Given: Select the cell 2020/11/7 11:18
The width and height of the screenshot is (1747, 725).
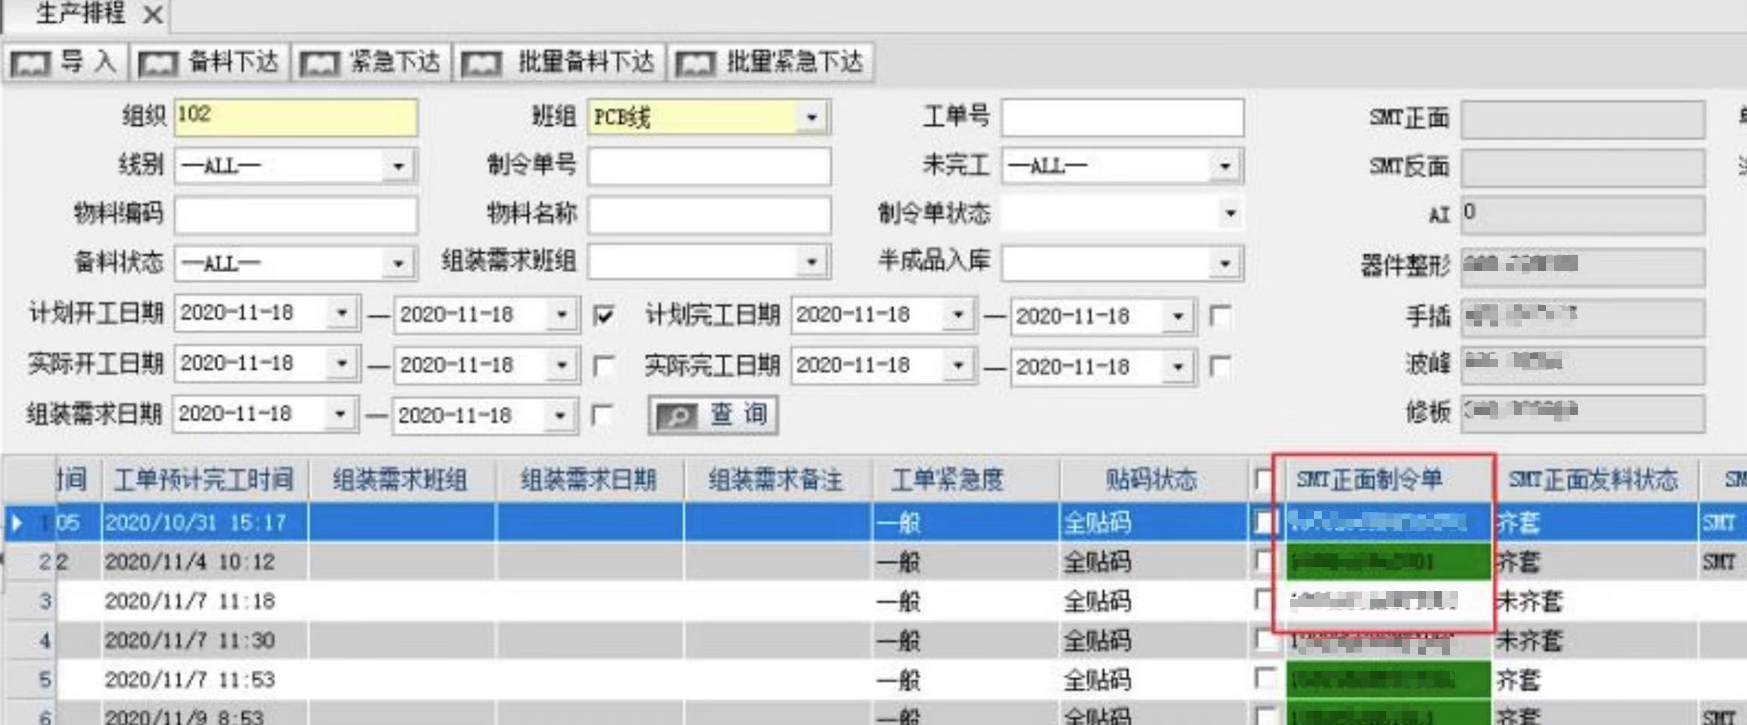Looking at the screenshot, I should click(204, 601).
